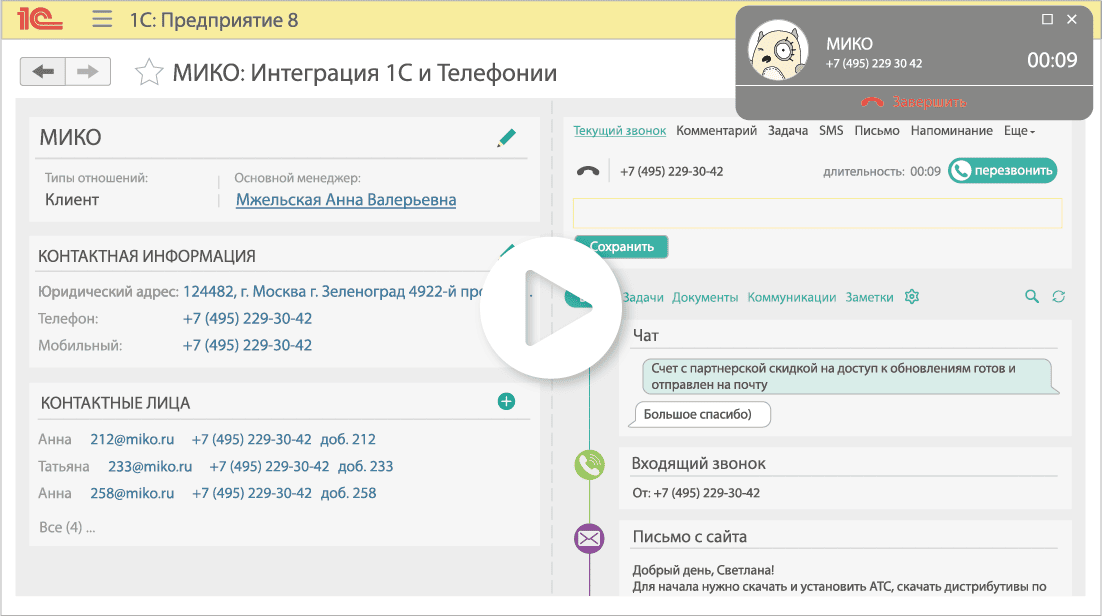Expand Все (4) to show all contact persons

click(x=64, y=526)
